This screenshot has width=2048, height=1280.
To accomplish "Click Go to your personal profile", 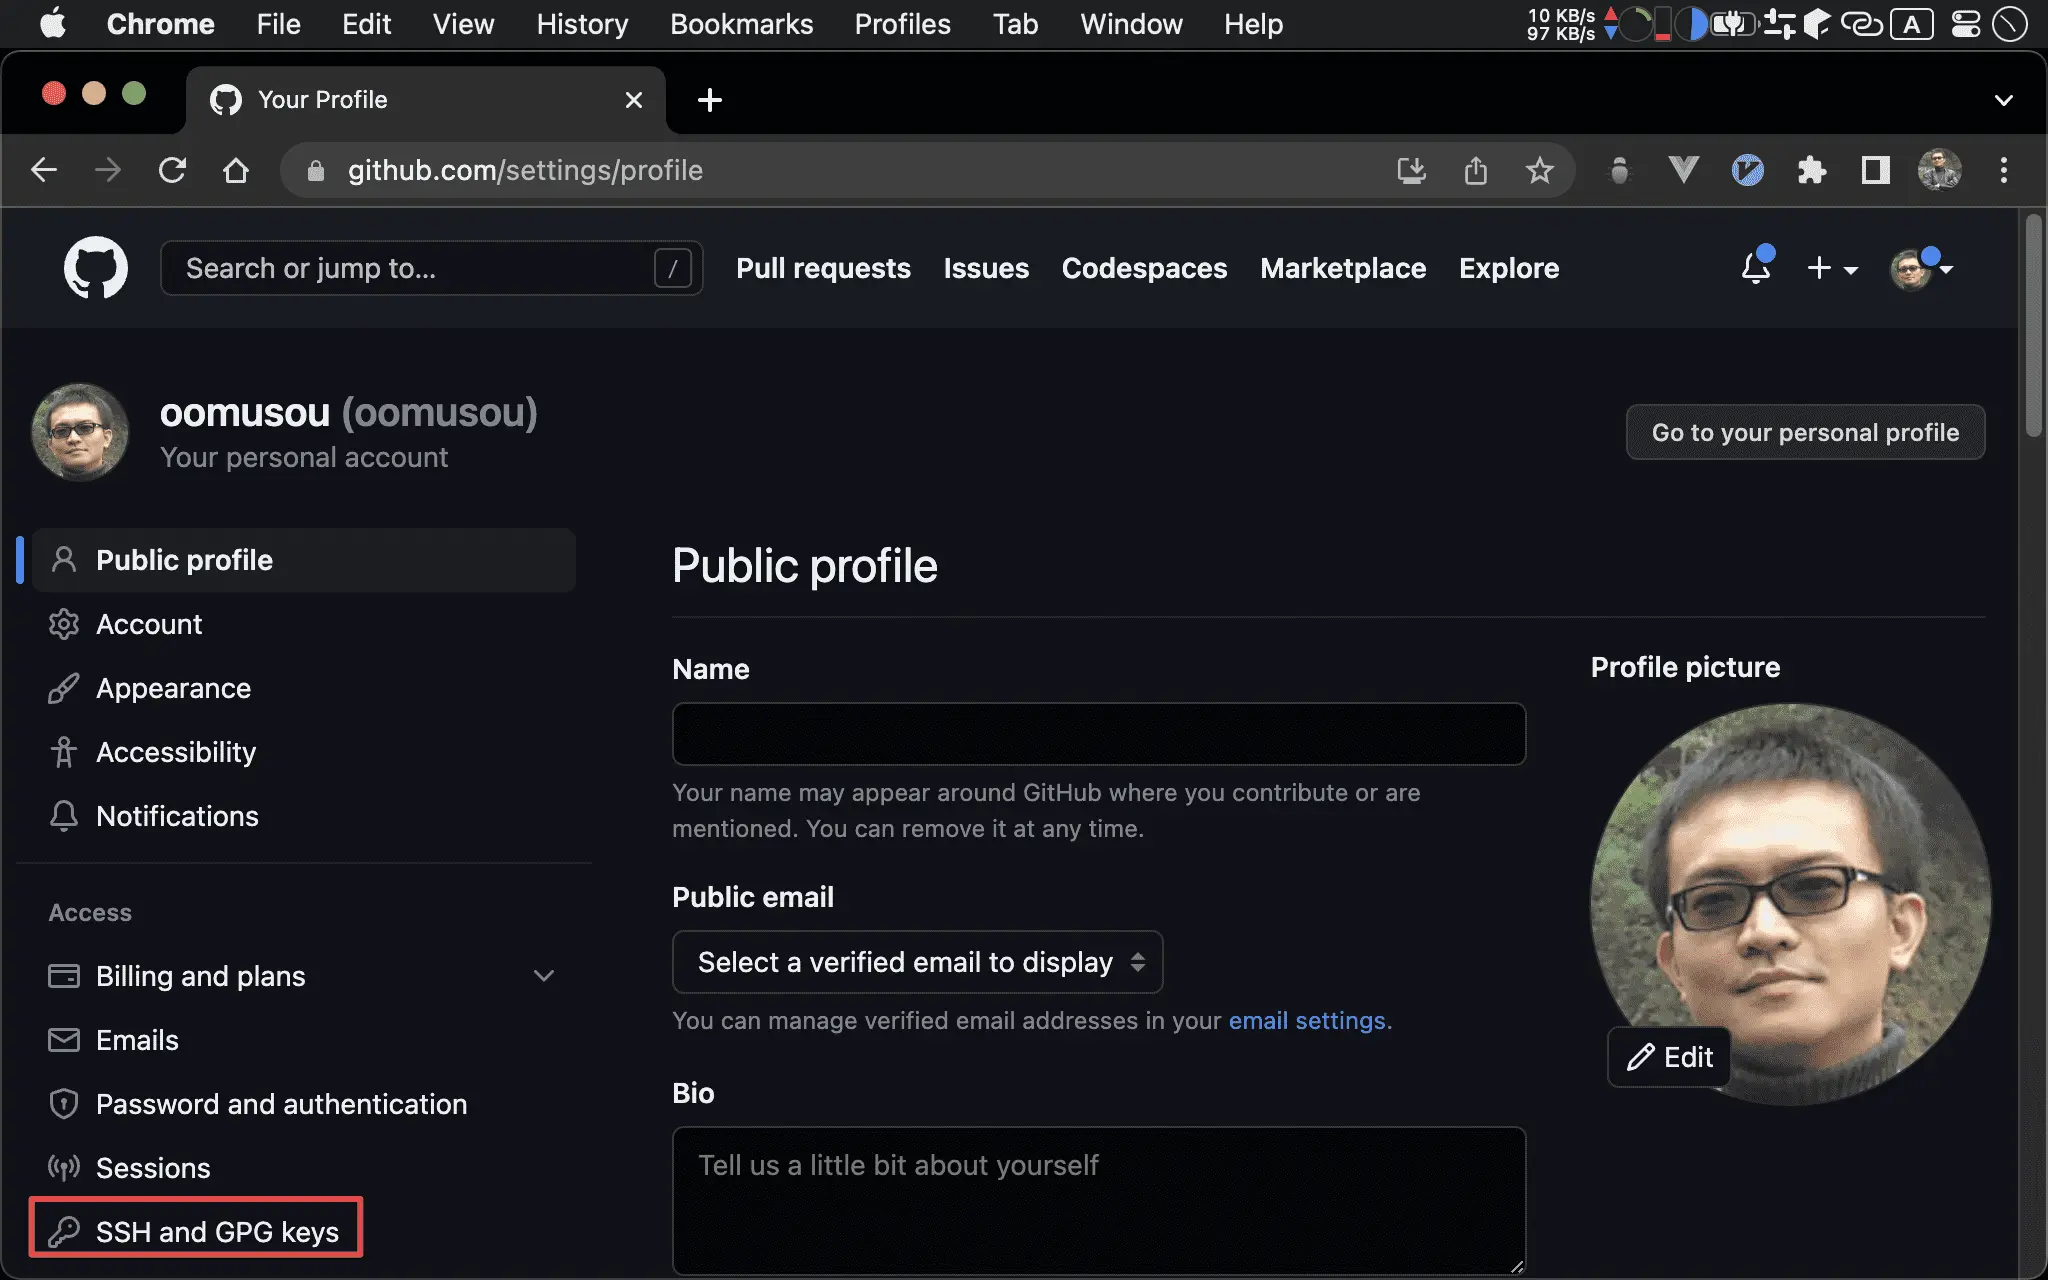I will pyautogui.click(x=1805, y=432).
